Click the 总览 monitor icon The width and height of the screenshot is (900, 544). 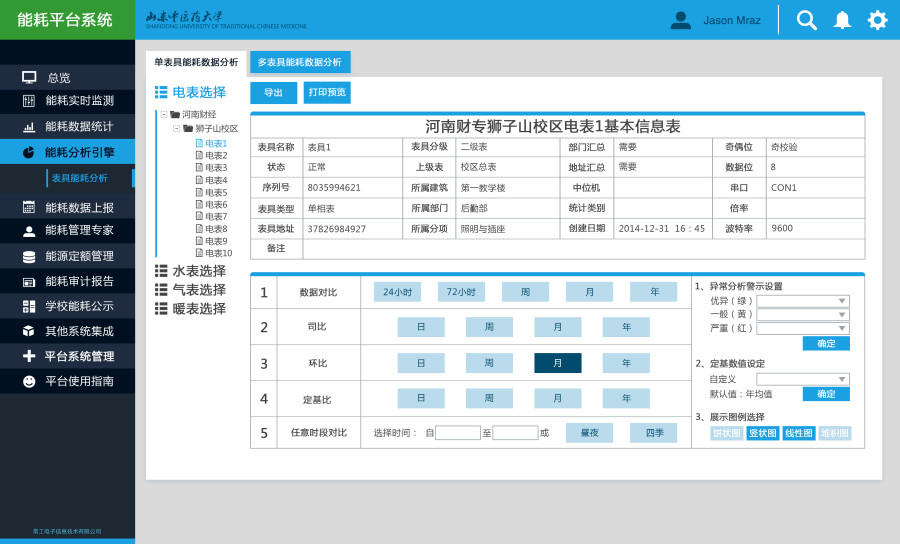(29, 77)
